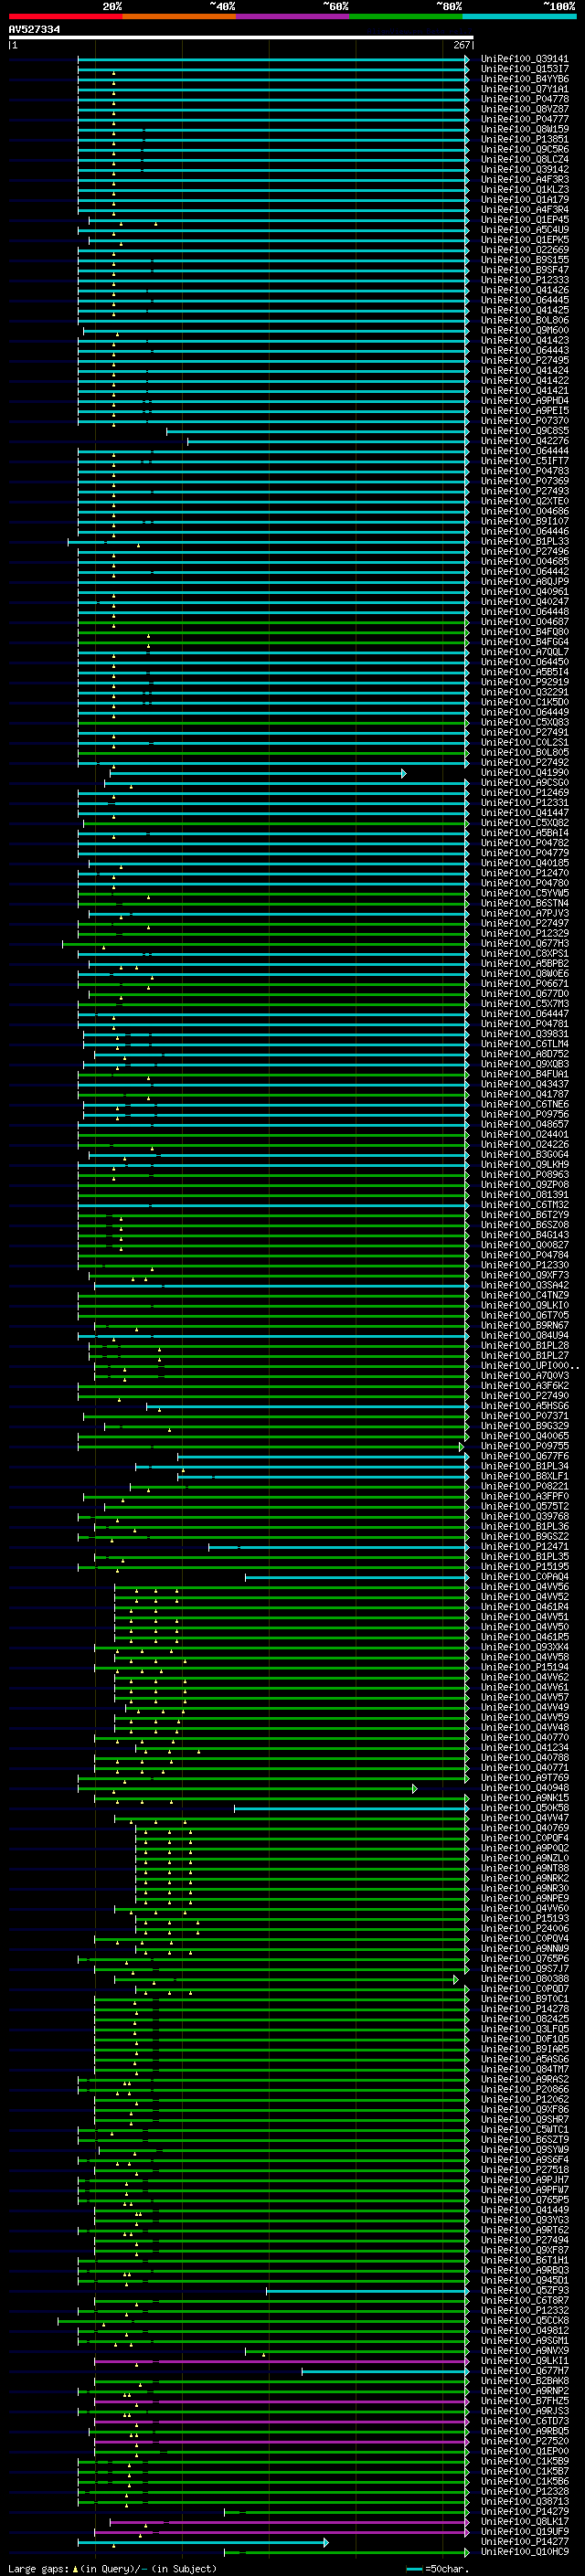Select the UniRef100_P27495 label
Image resolution: width=585 pixels, height=2576 pixels.
525,361
